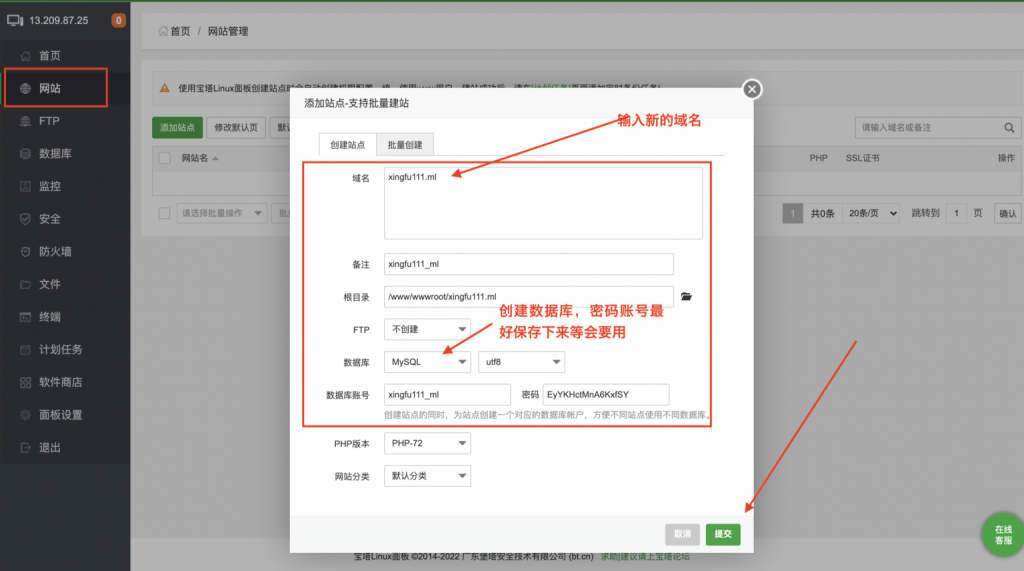The height and width of the screenshot is (571, 1024).
Task: Click the gear icon beside 面板设置
Action: coord(25,415)
